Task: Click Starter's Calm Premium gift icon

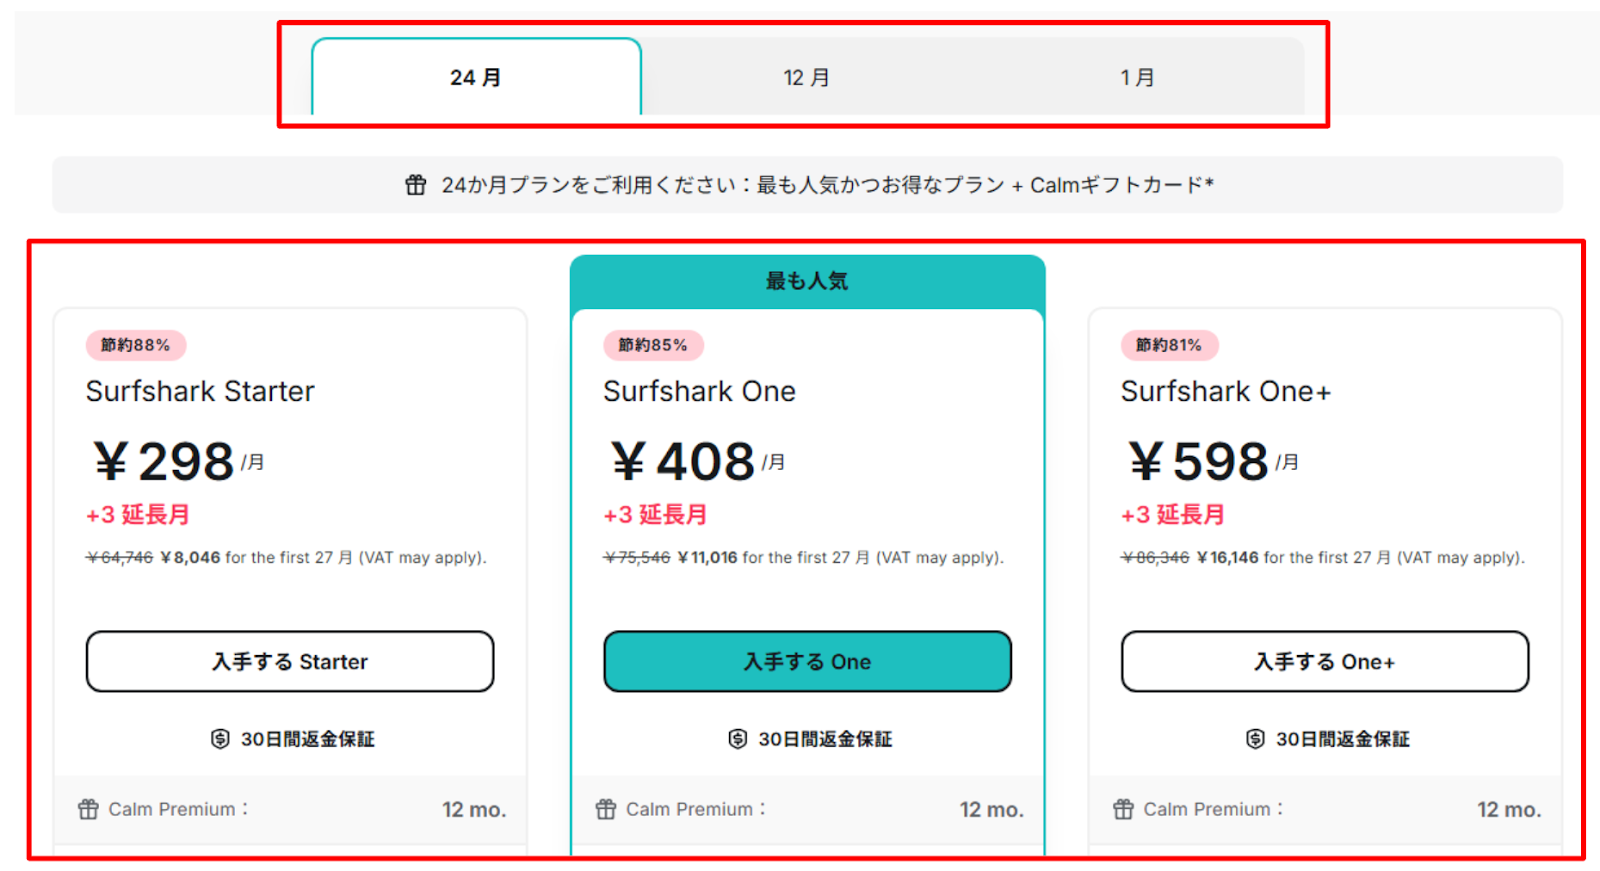Action: [x=89, y=809]
